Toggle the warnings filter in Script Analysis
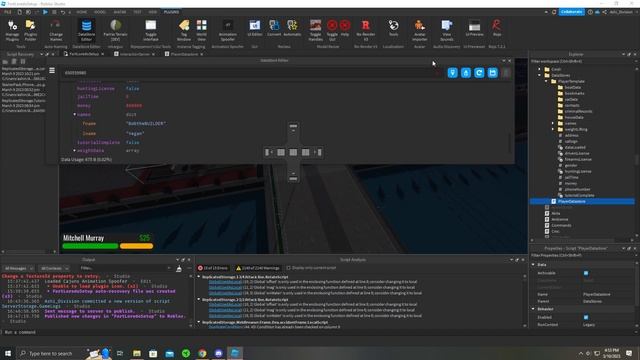Image resolution: width=640 pixels, height=360 pixels. click(258, 268)
